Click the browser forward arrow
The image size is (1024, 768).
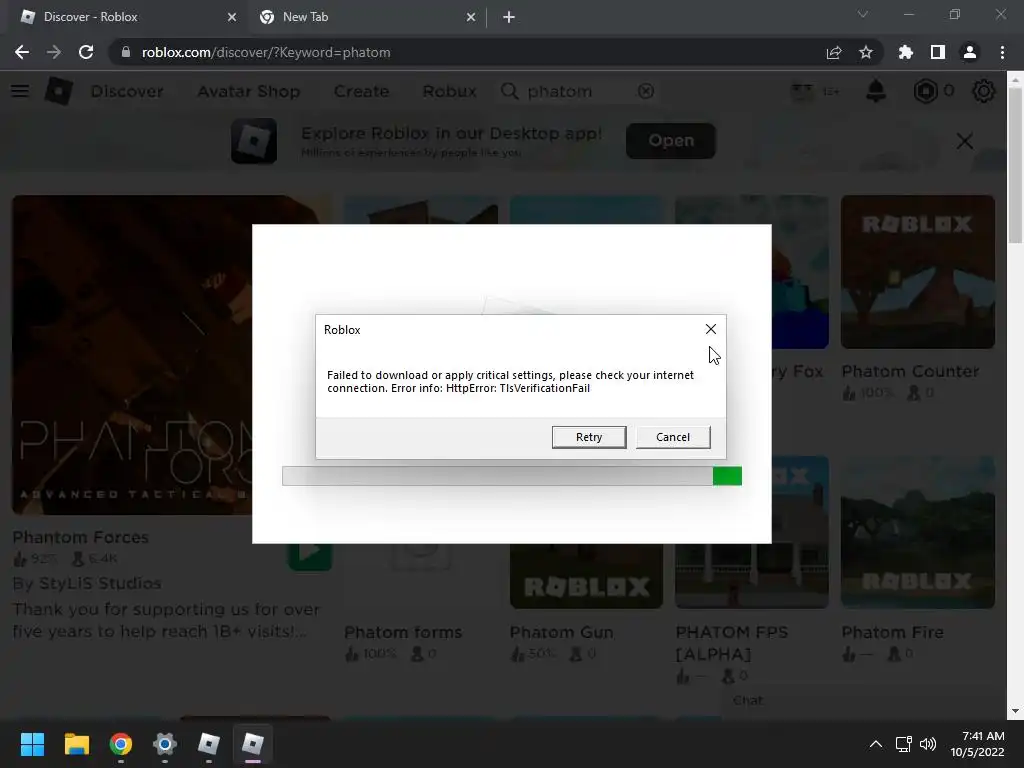pos(54,52)
